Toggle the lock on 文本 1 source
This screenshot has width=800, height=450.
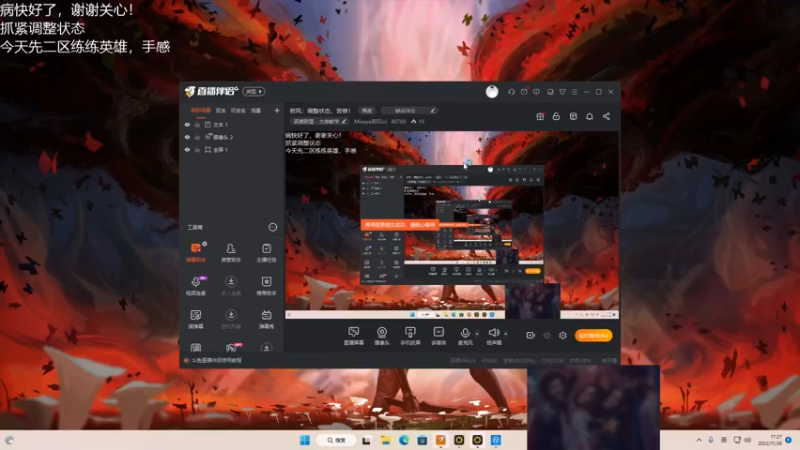click(197, 124)
